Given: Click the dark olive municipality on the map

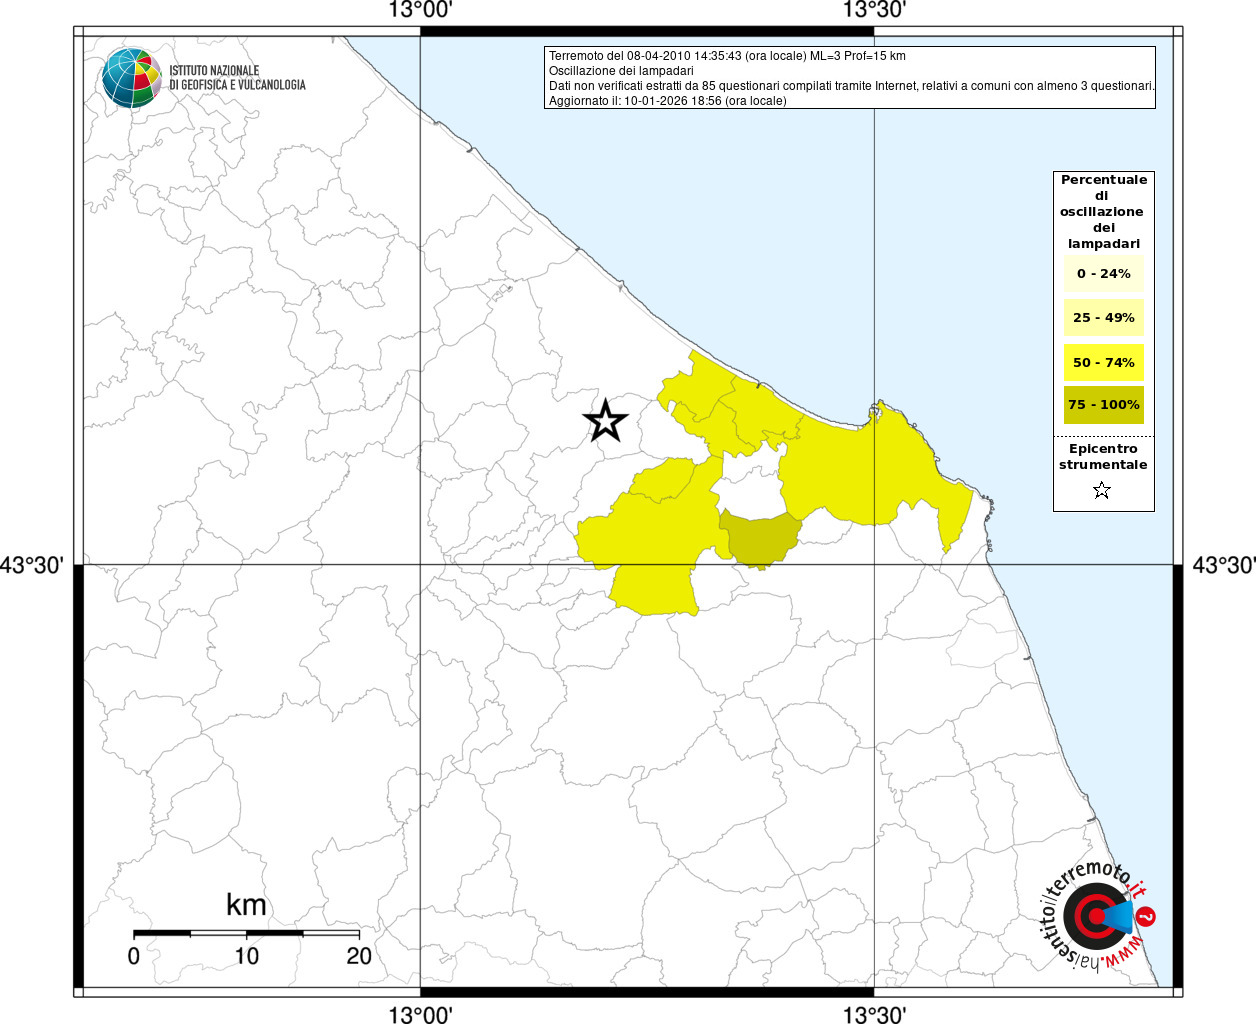Looking at the screenshot, I should click(x=760, y=538).
